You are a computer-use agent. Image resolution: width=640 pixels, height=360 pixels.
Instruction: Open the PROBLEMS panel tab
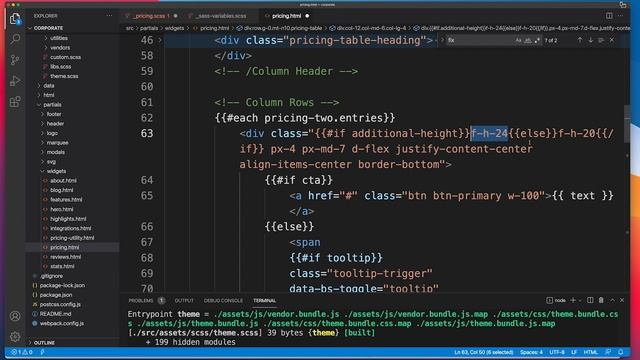click(141, 300)
